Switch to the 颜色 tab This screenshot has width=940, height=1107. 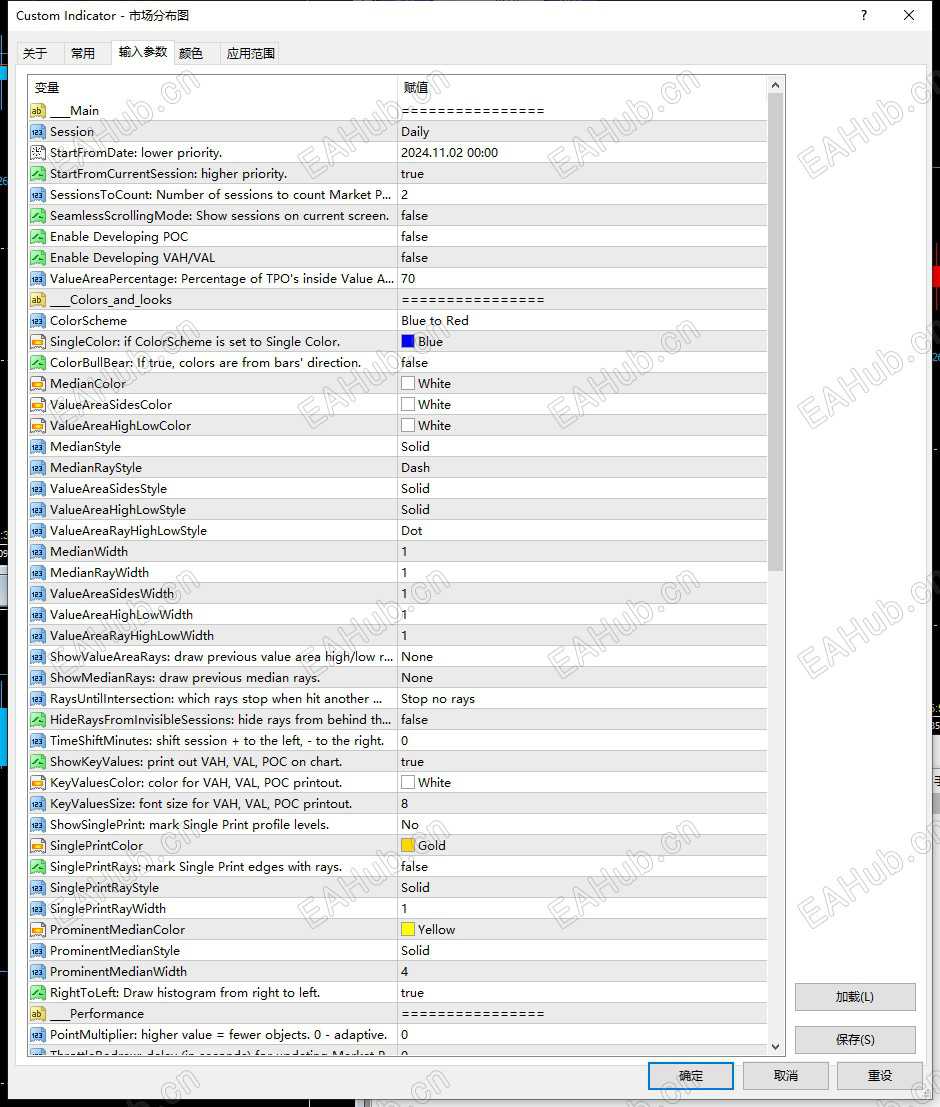pos(191,53)
